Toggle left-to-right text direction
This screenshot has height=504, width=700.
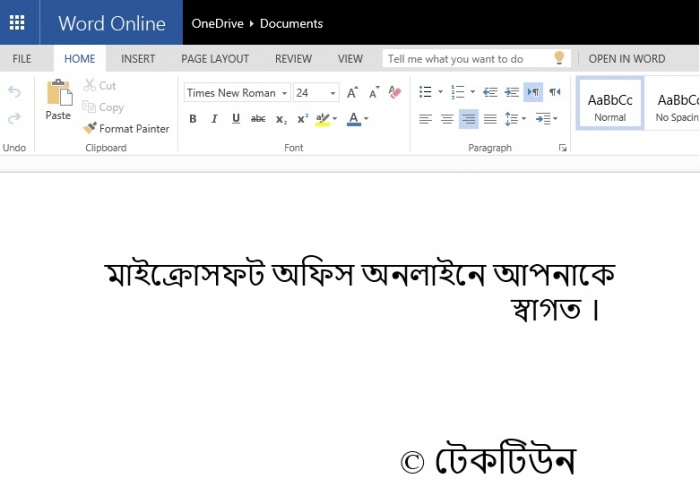click(533, 92)
